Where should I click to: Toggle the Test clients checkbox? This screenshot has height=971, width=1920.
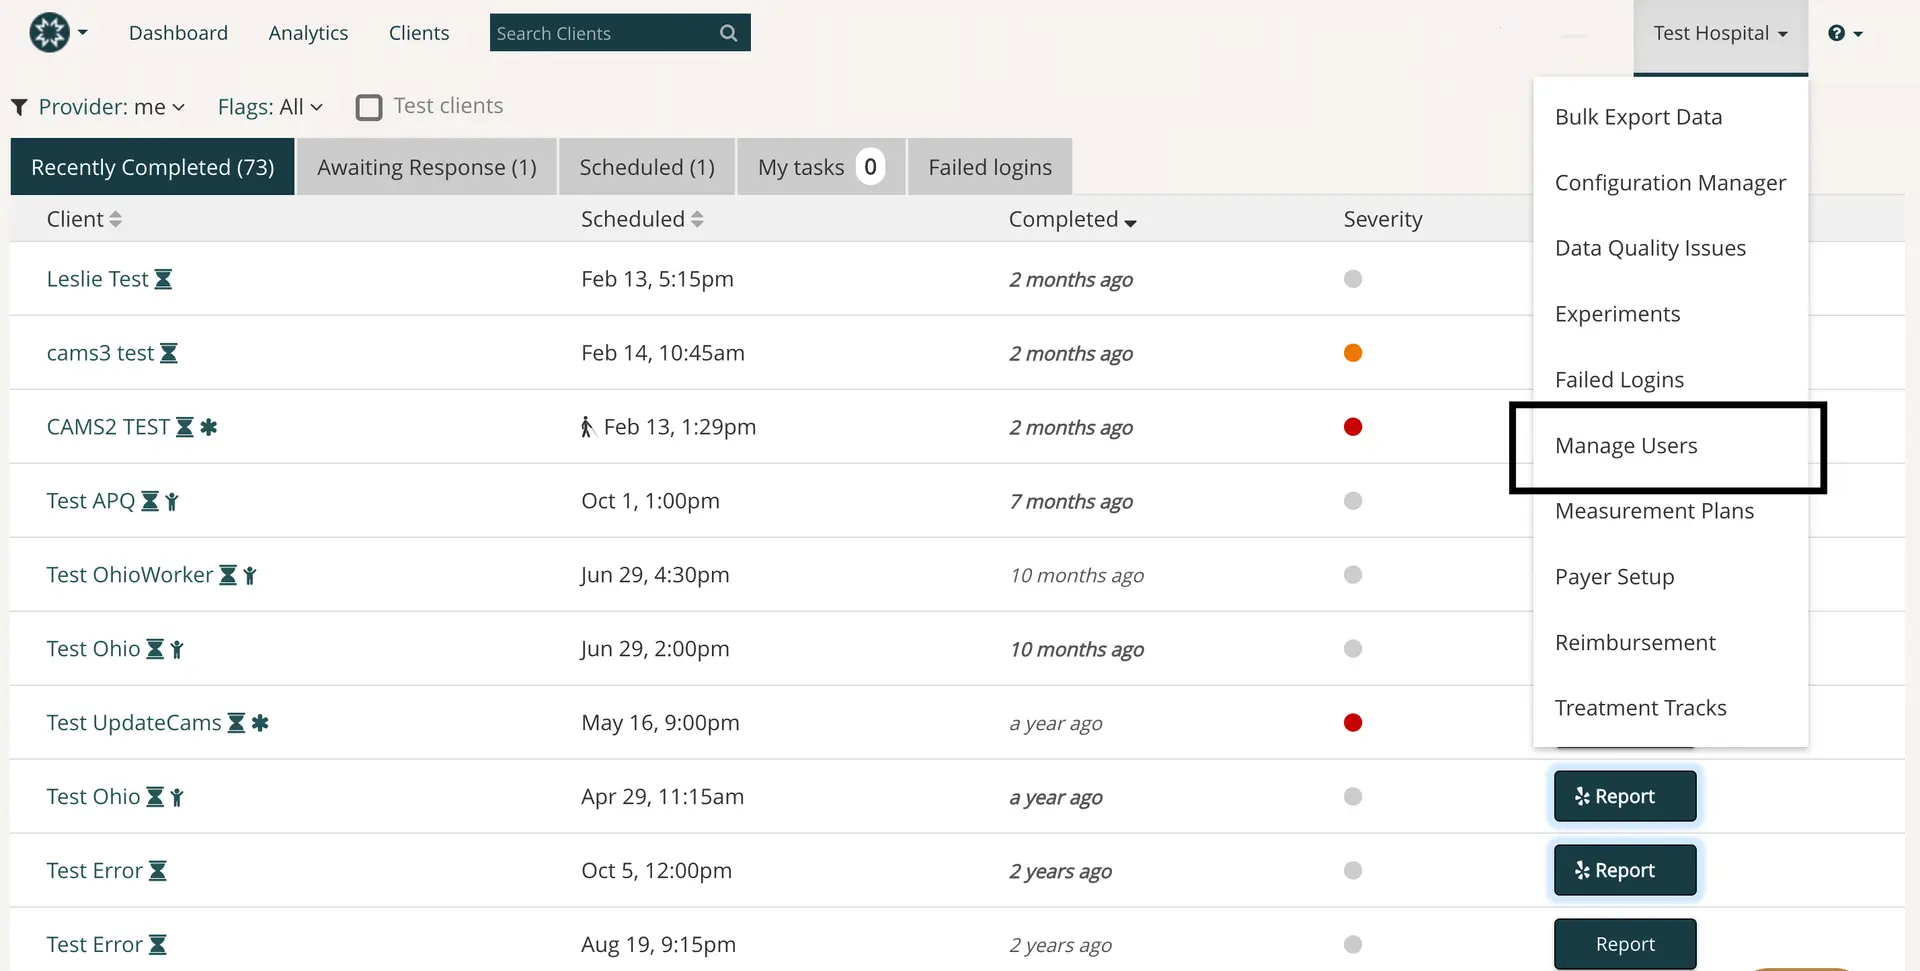(x=369, y=107)
